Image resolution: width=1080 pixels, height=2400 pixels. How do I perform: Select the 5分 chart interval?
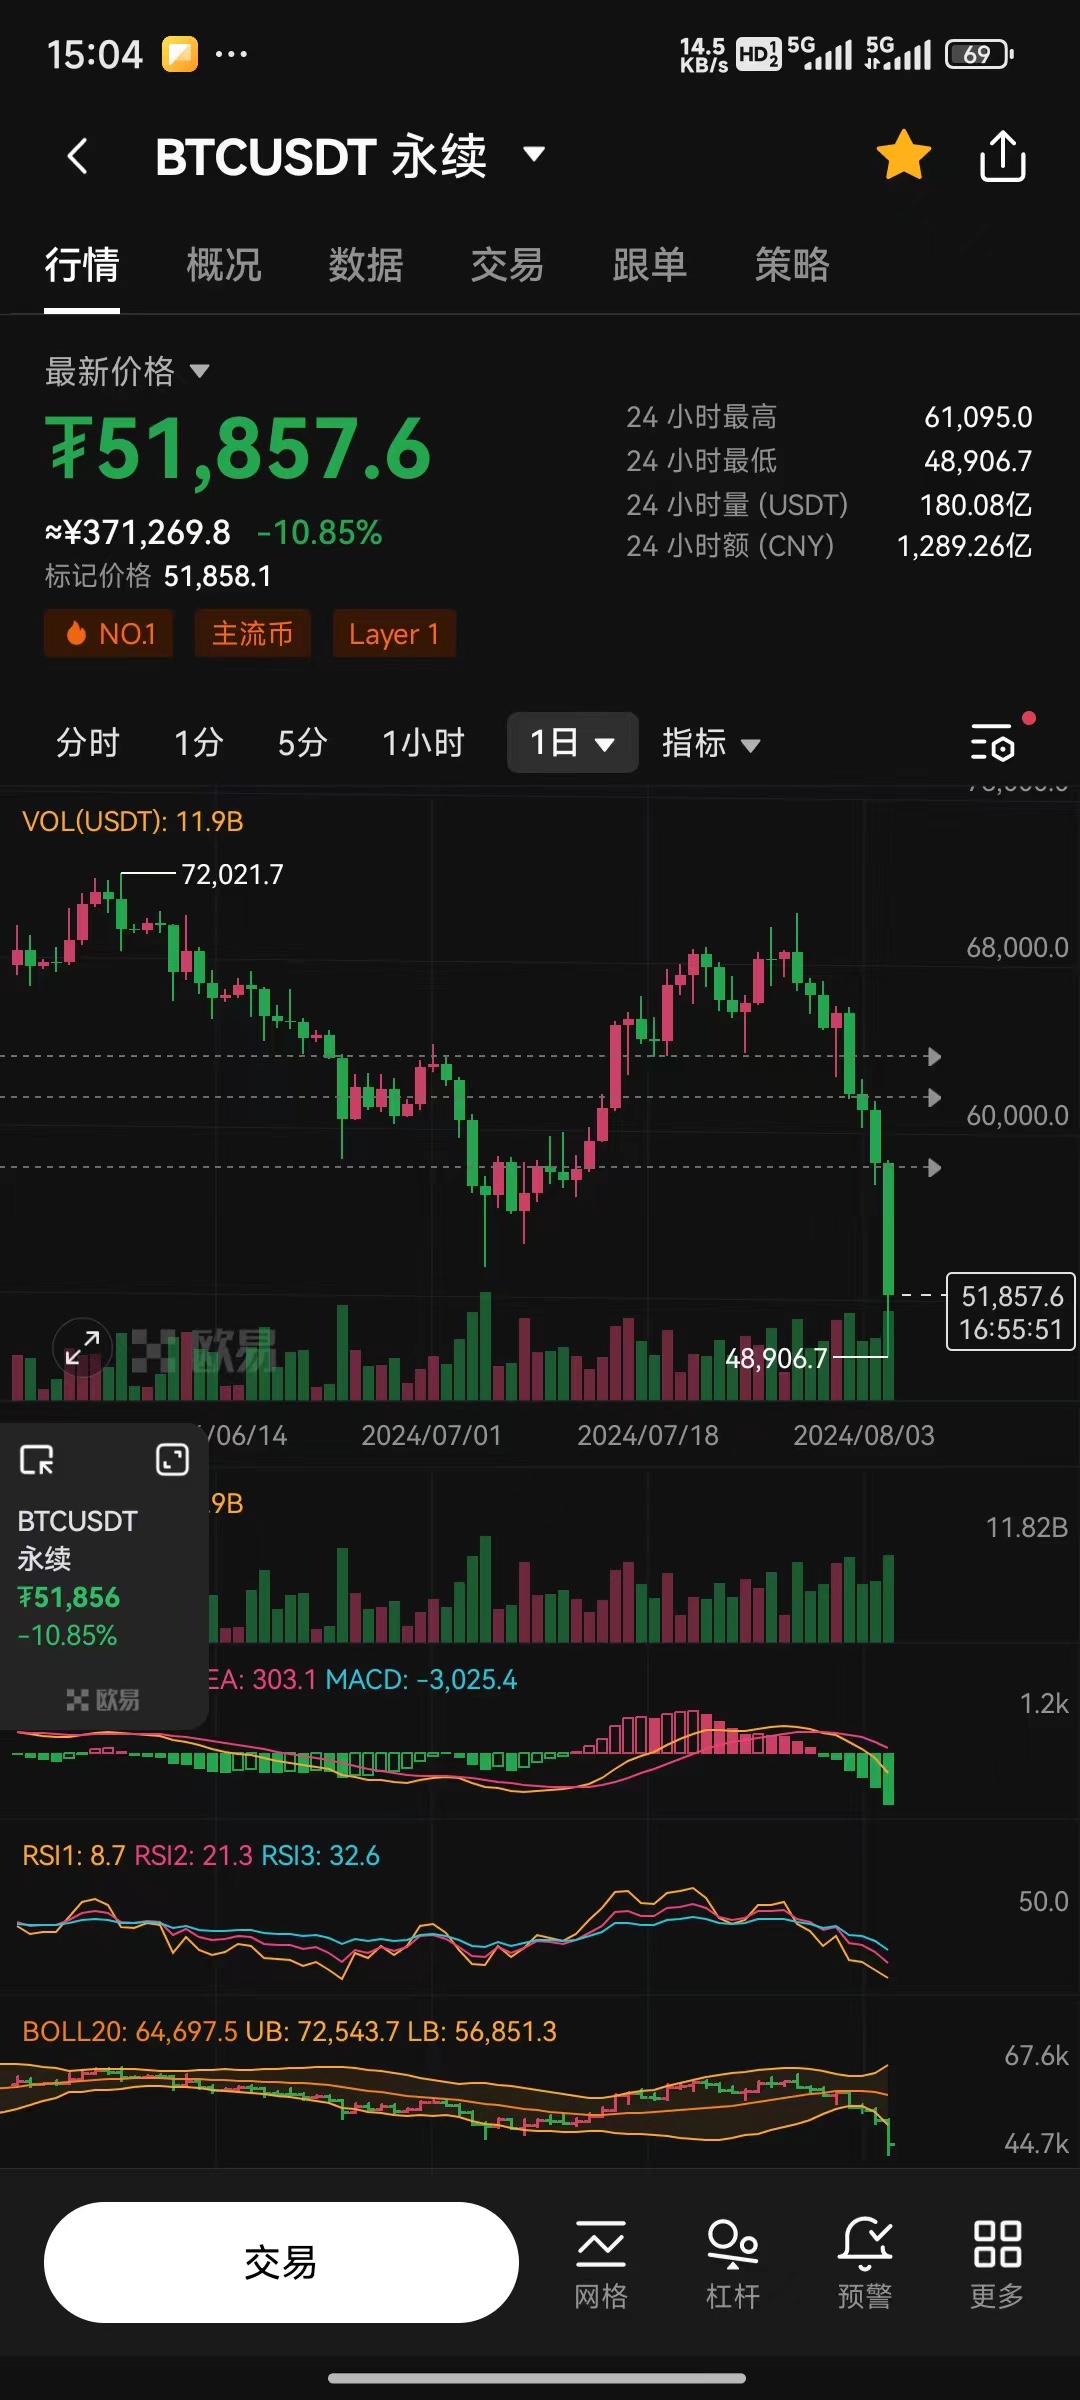(x=302, y=743)
